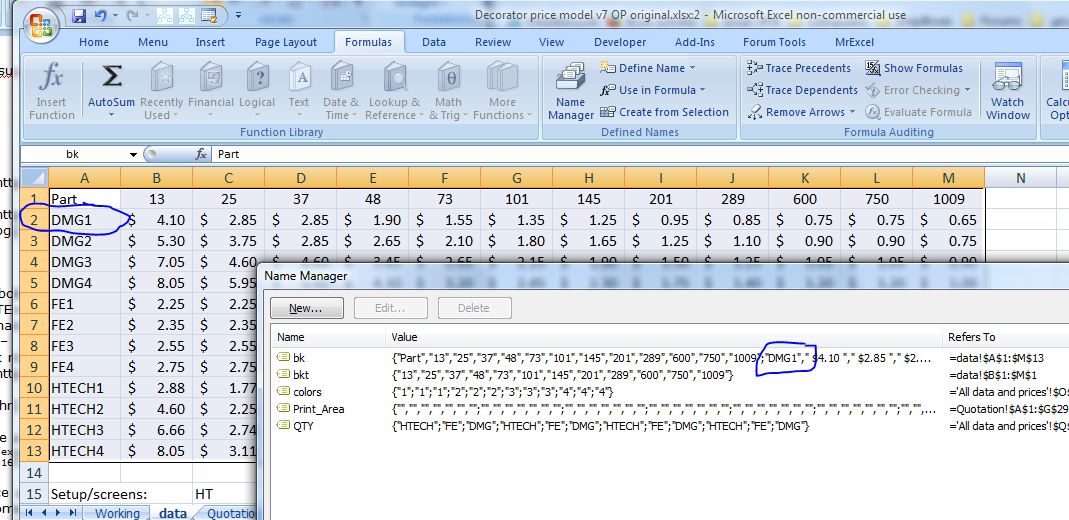Click the fx button beside the formula bar

point(200,155)
